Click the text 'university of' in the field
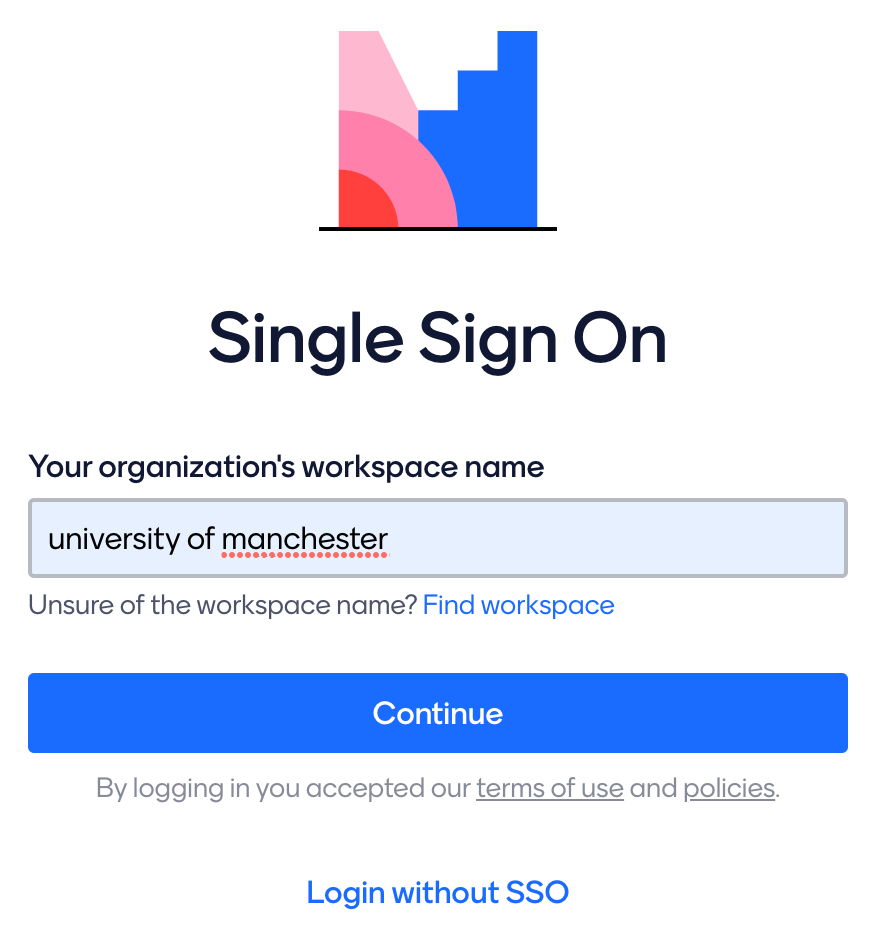This screenshot has width=873, height=944. tap(130, 538)
